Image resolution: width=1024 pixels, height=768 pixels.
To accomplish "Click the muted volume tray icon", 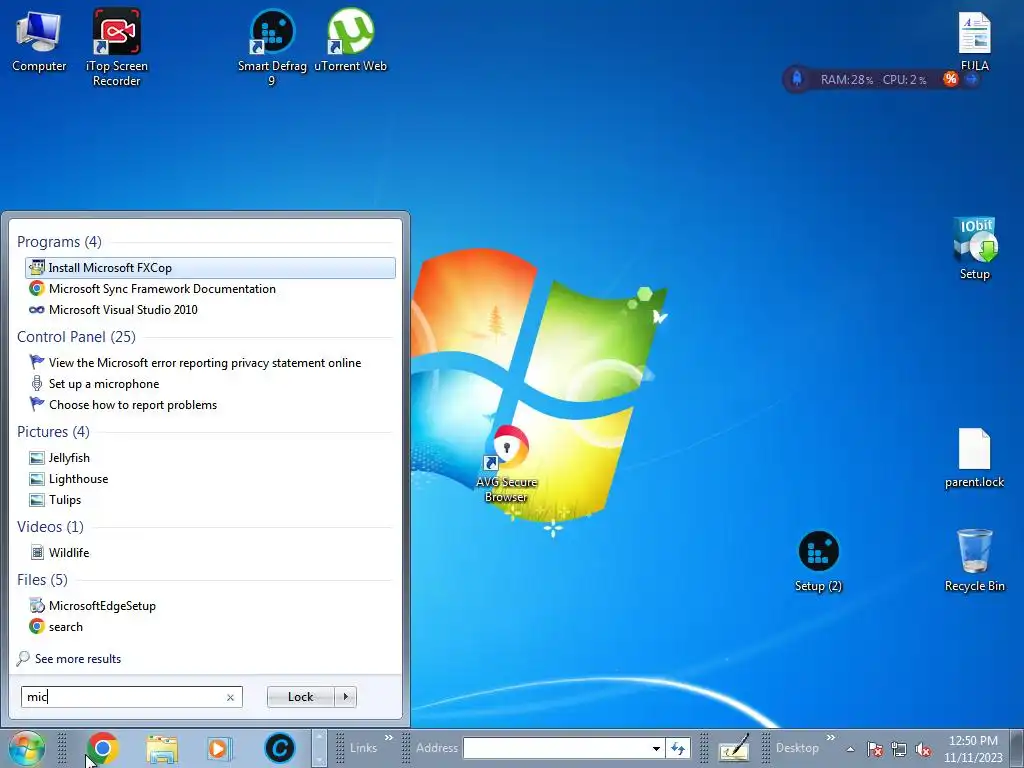I will click(923, 749).
